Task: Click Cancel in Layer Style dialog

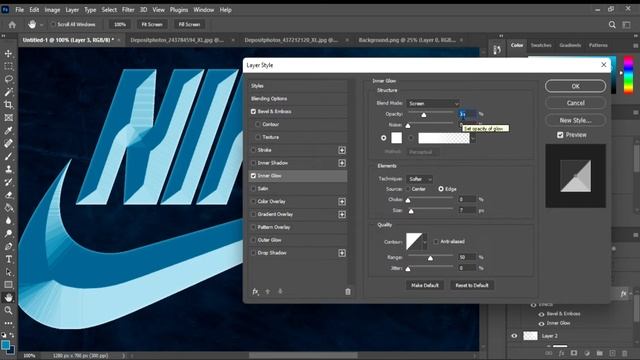Action: (576, 103)
